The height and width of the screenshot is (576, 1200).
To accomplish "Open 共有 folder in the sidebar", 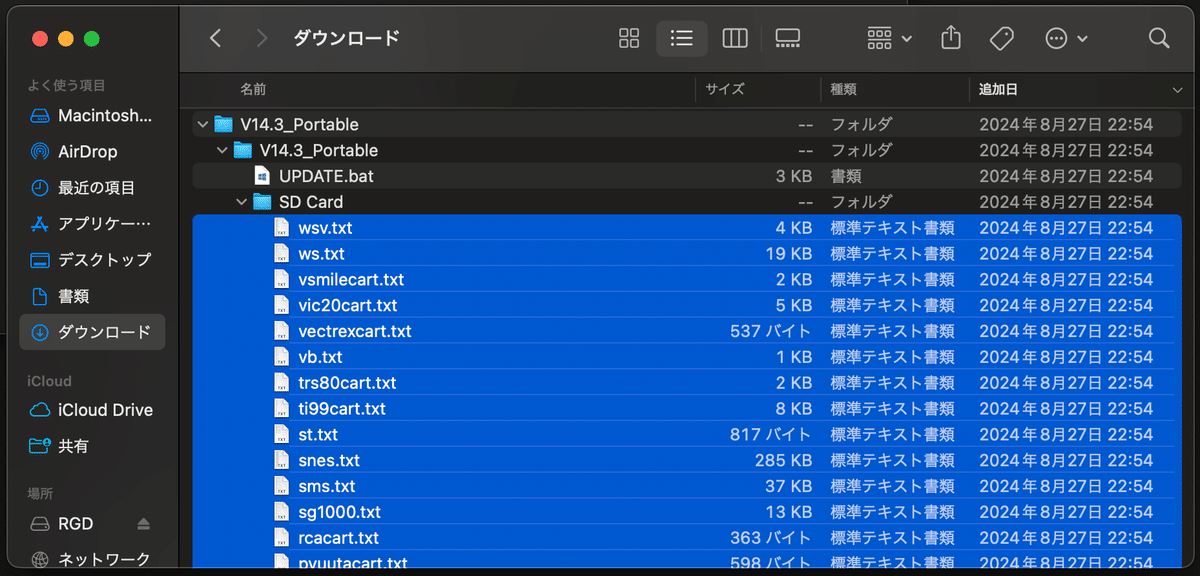I will (92, 445).
